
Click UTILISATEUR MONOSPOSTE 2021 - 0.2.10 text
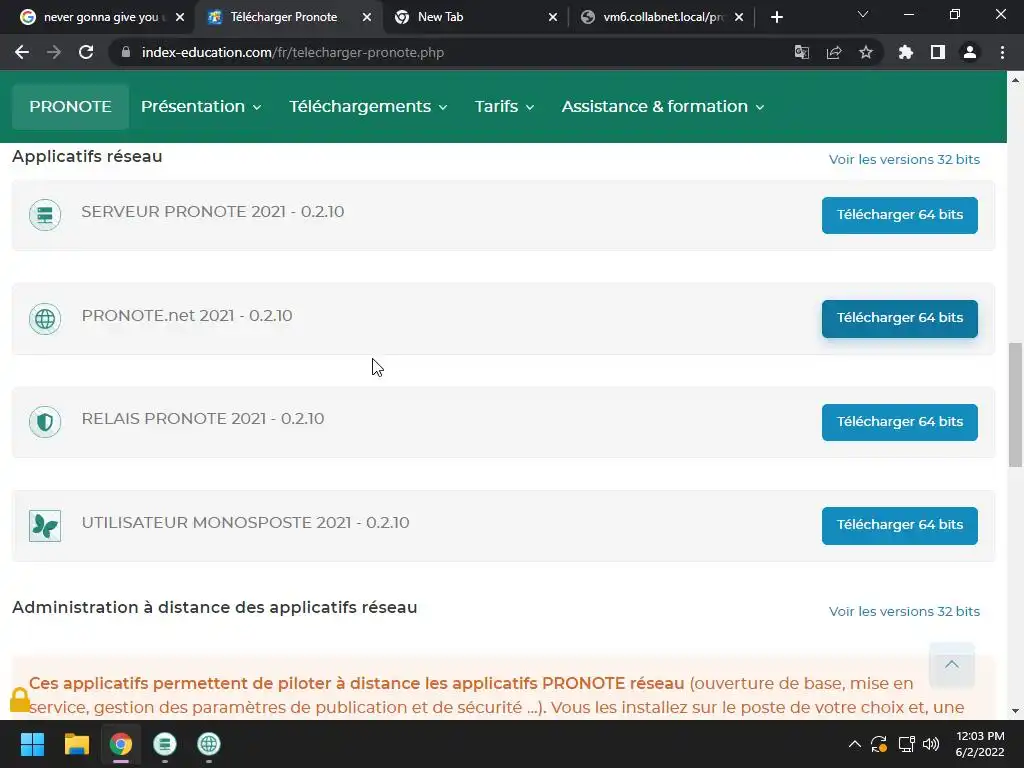[245, 522]
